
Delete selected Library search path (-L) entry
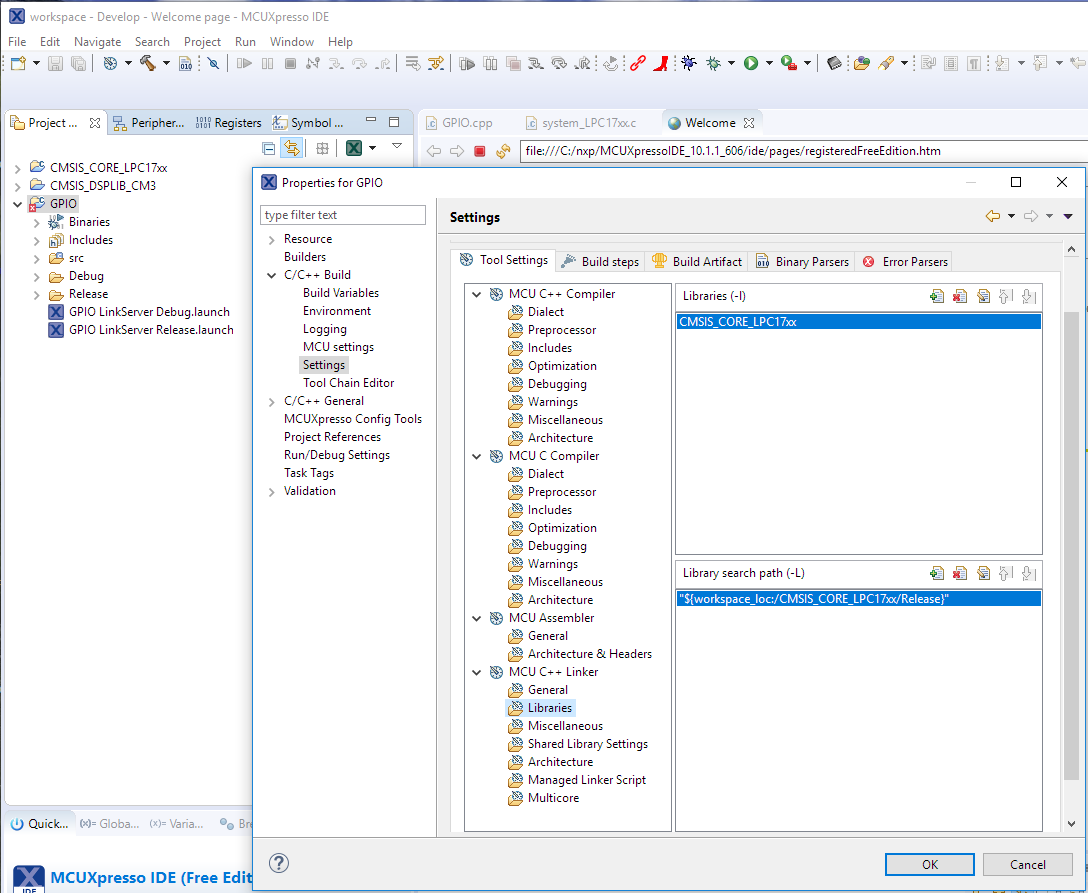click(960, 573)
